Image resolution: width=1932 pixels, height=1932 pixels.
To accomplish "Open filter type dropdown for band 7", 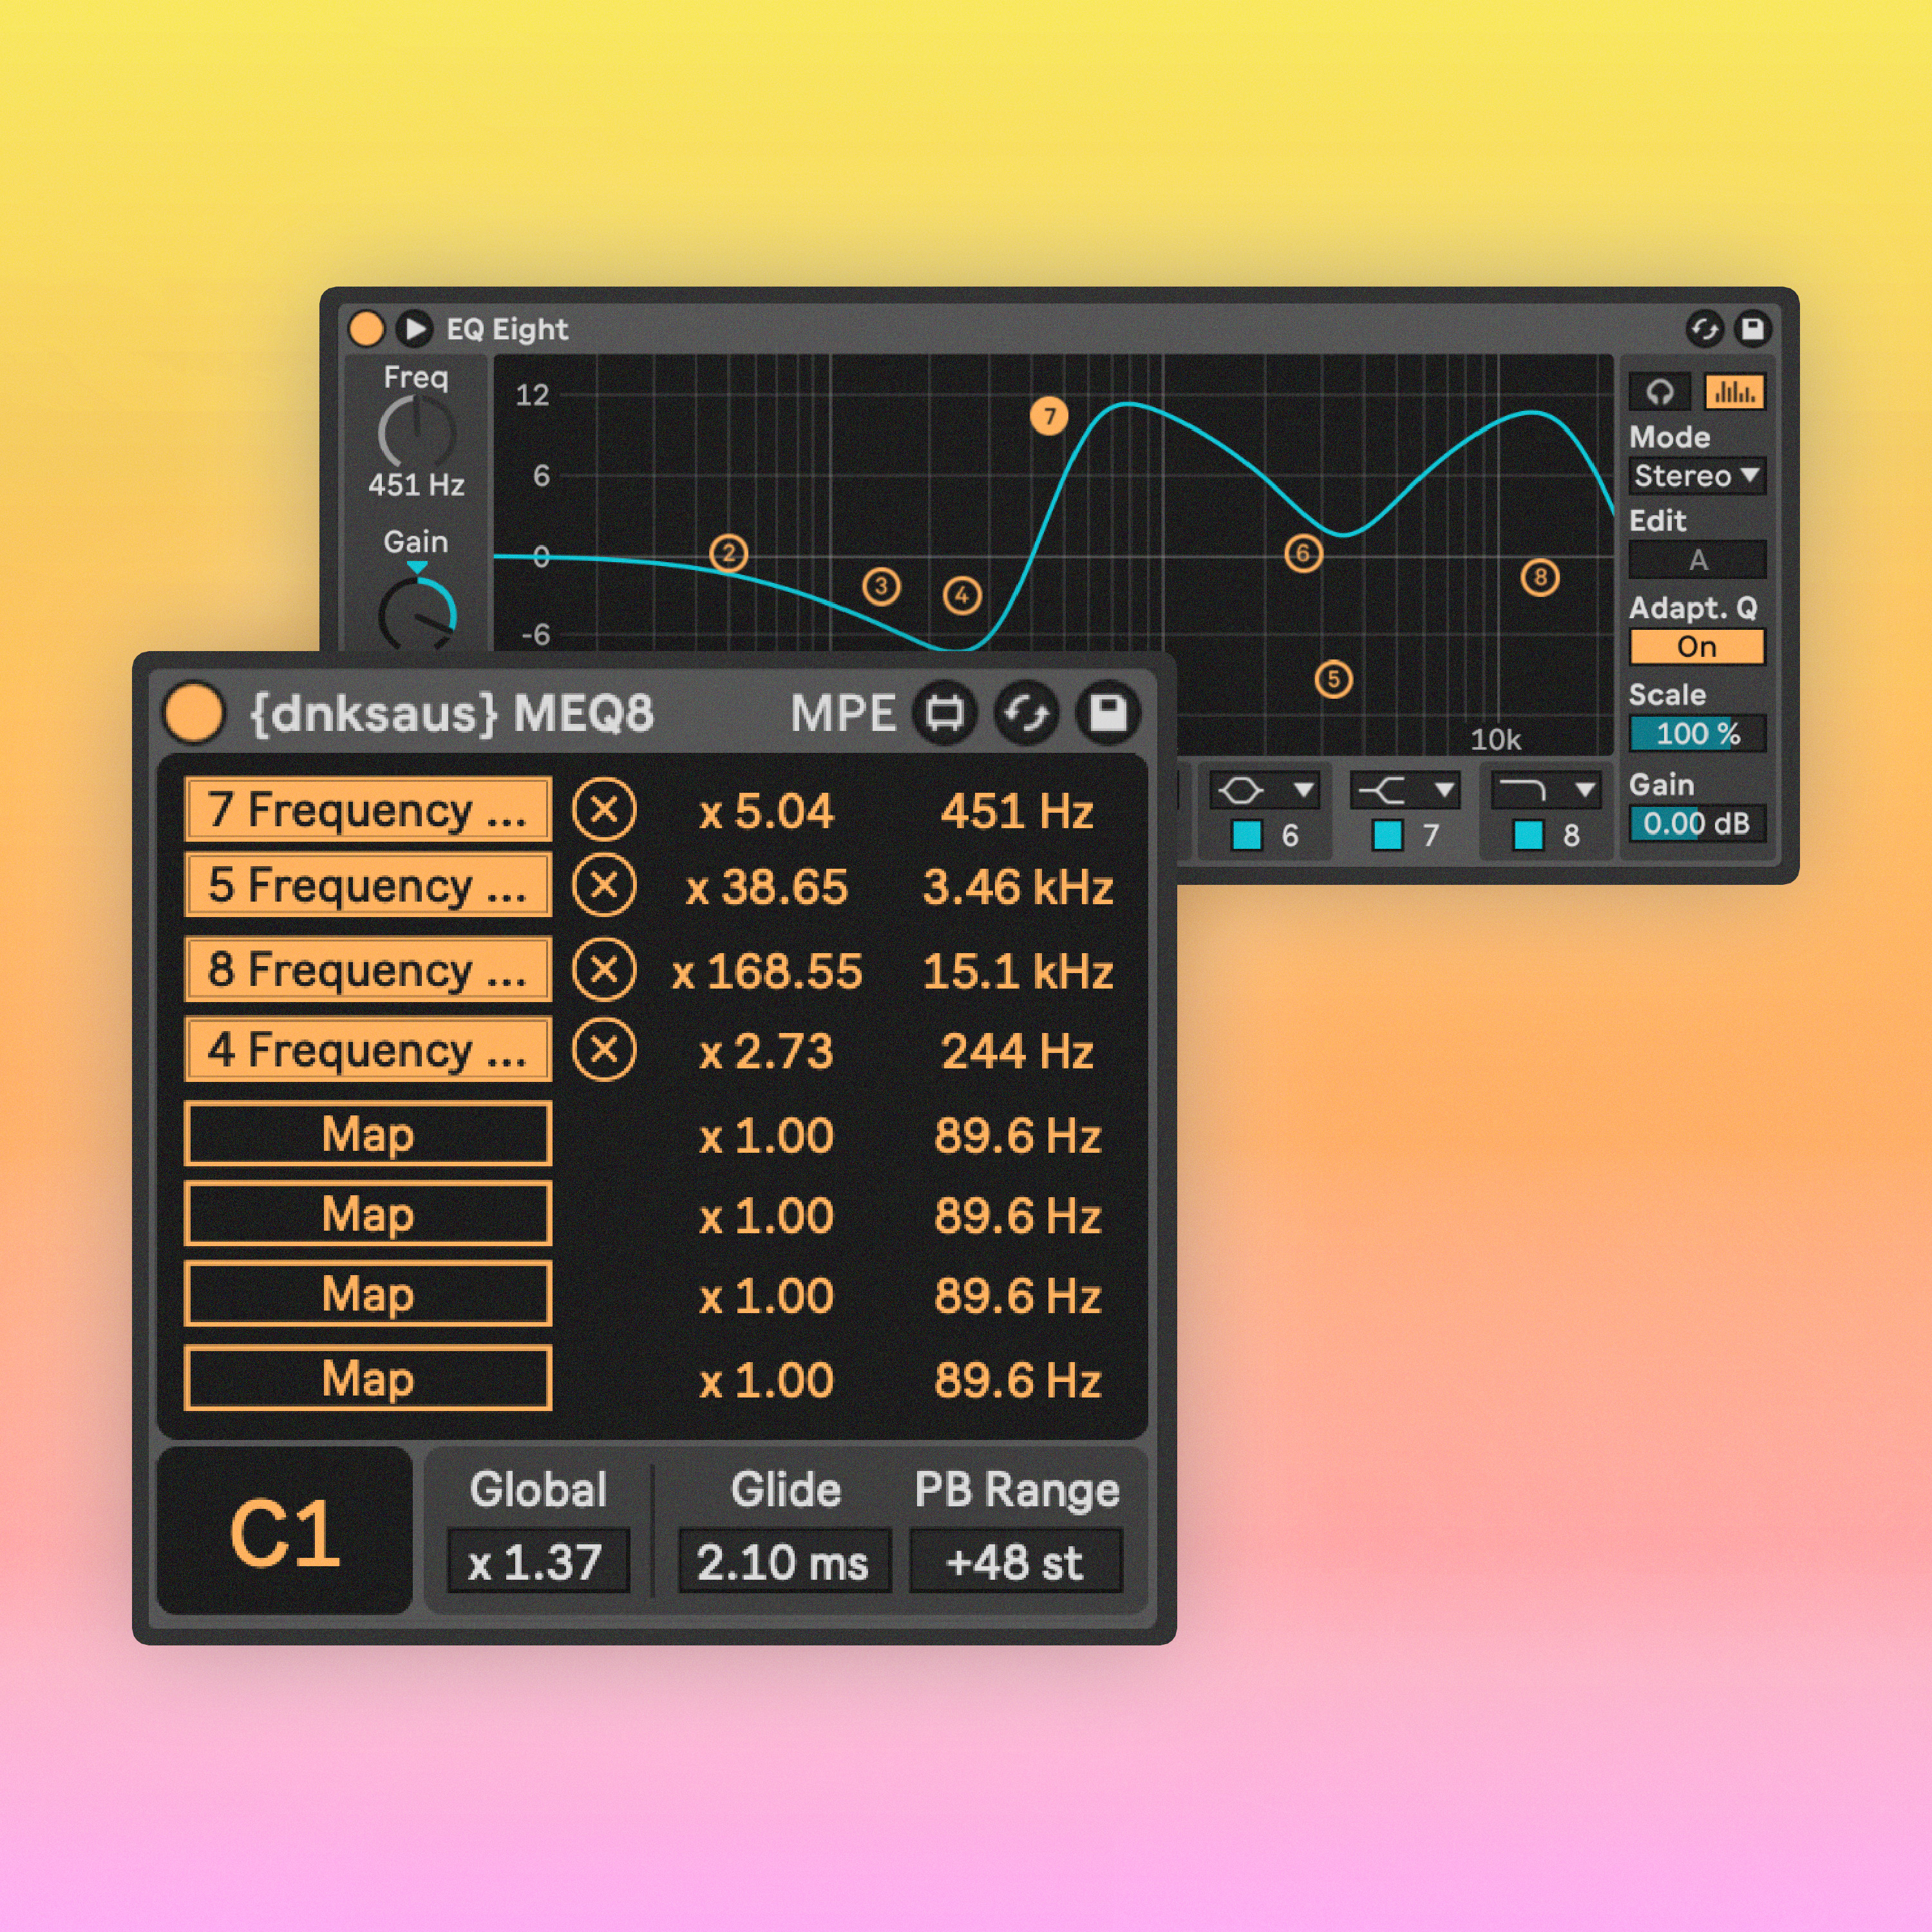I will coord(1405,791).
